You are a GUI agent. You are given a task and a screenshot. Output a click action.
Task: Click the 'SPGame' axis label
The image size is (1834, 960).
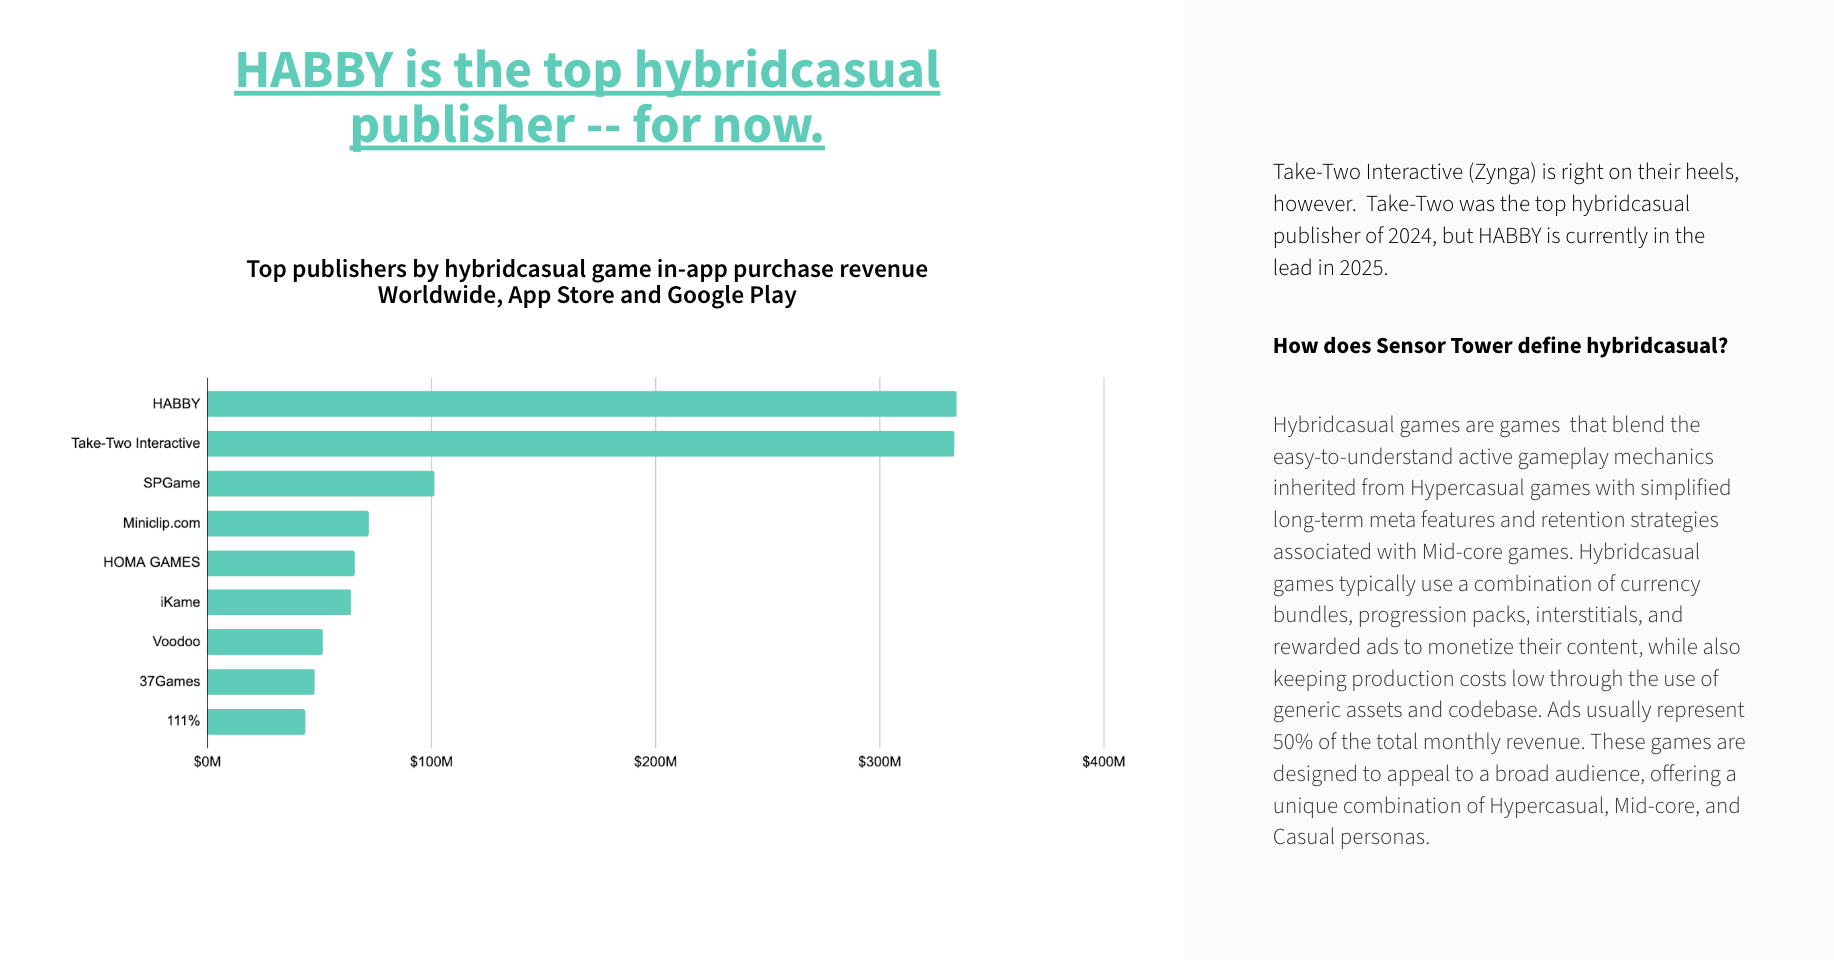click(172, 483)
